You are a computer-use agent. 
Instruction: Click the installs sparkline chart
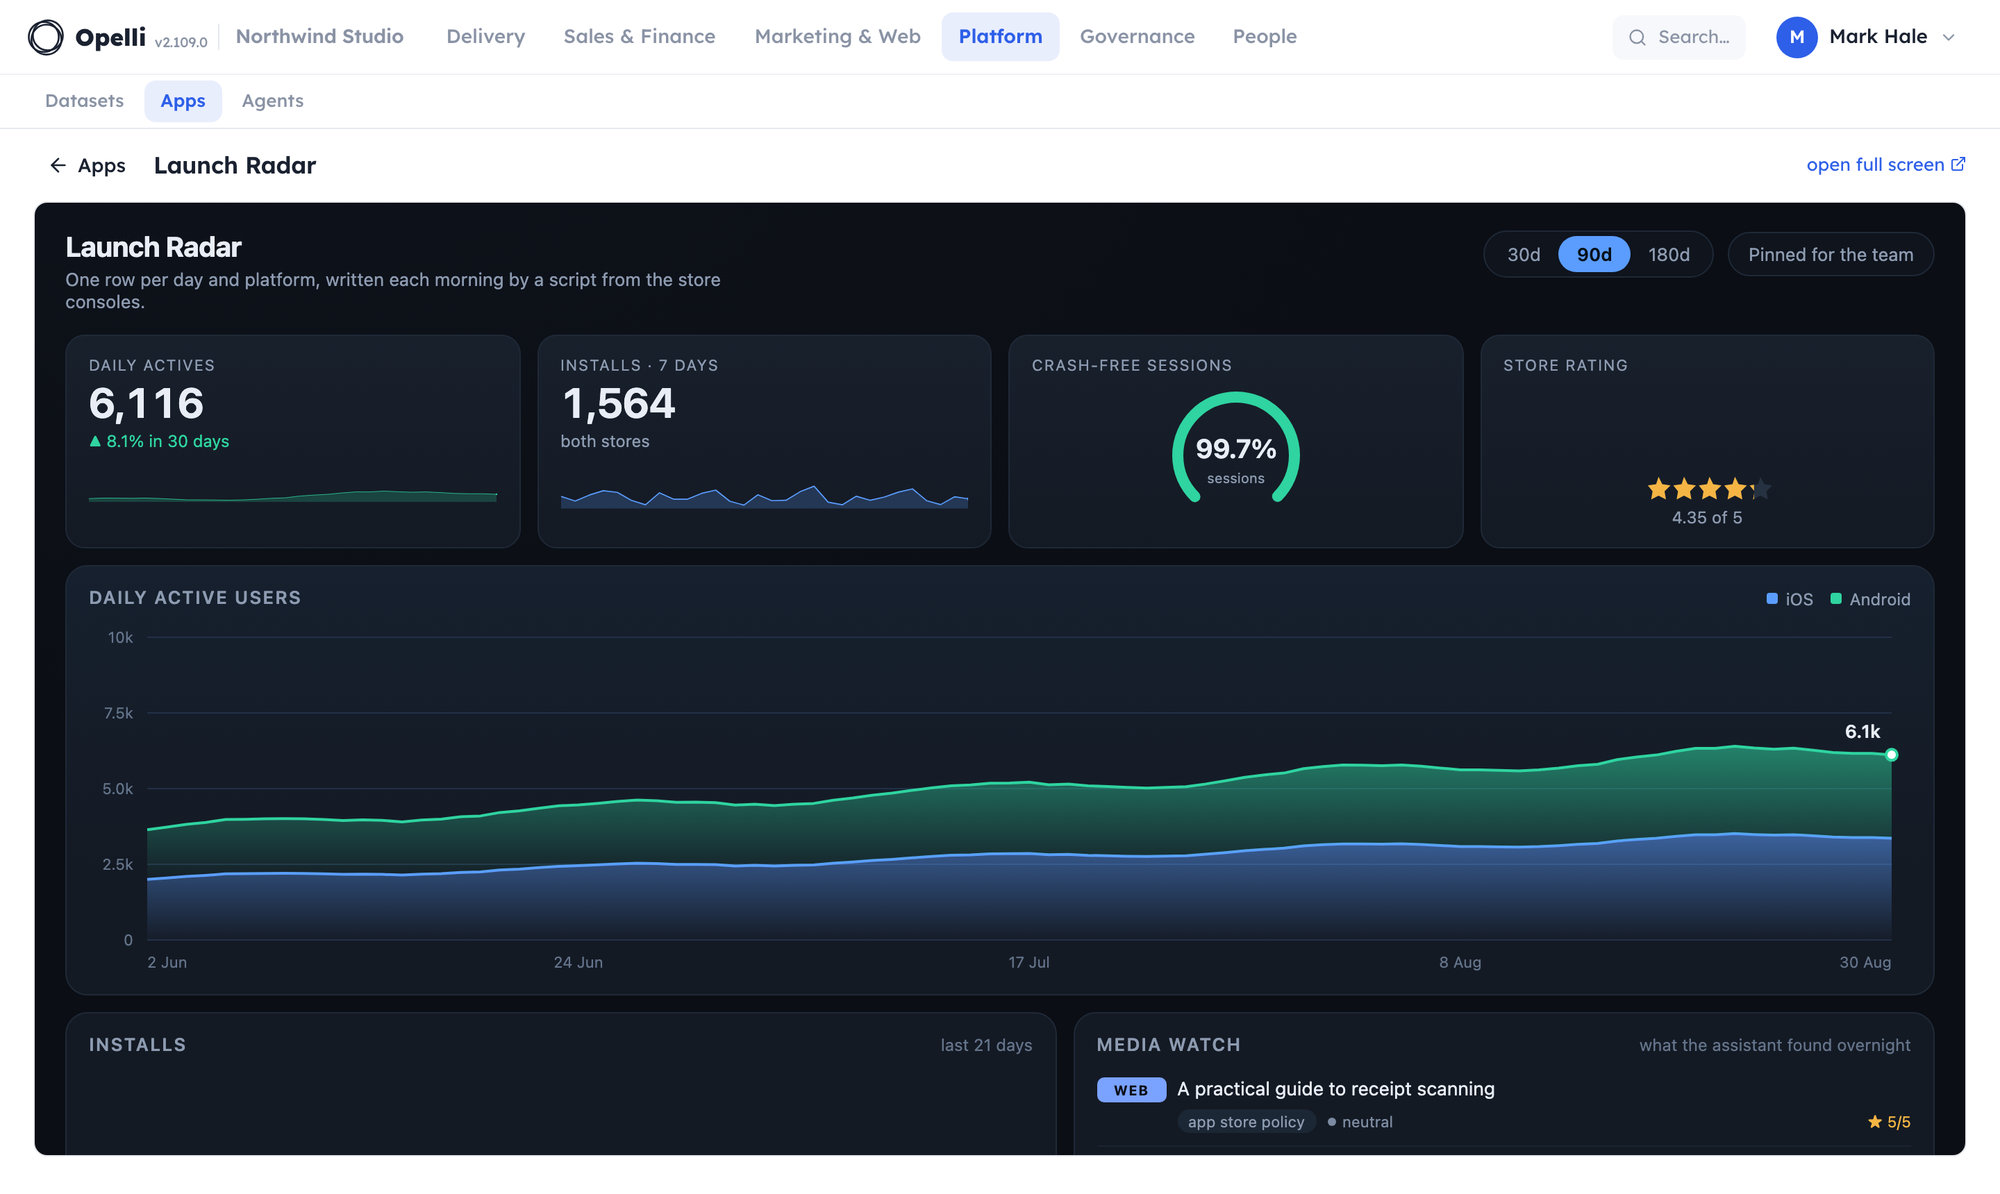click(x=764, y=497)
